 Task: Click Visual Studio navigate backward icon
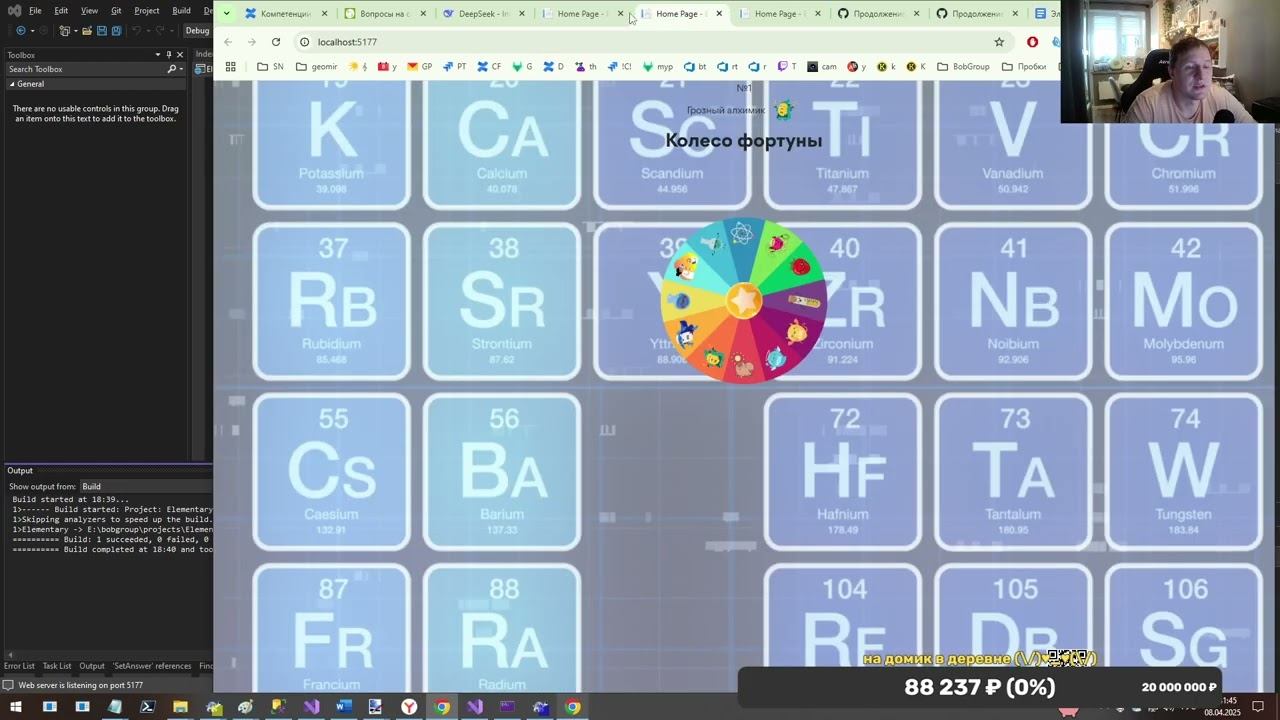point(20,31)
